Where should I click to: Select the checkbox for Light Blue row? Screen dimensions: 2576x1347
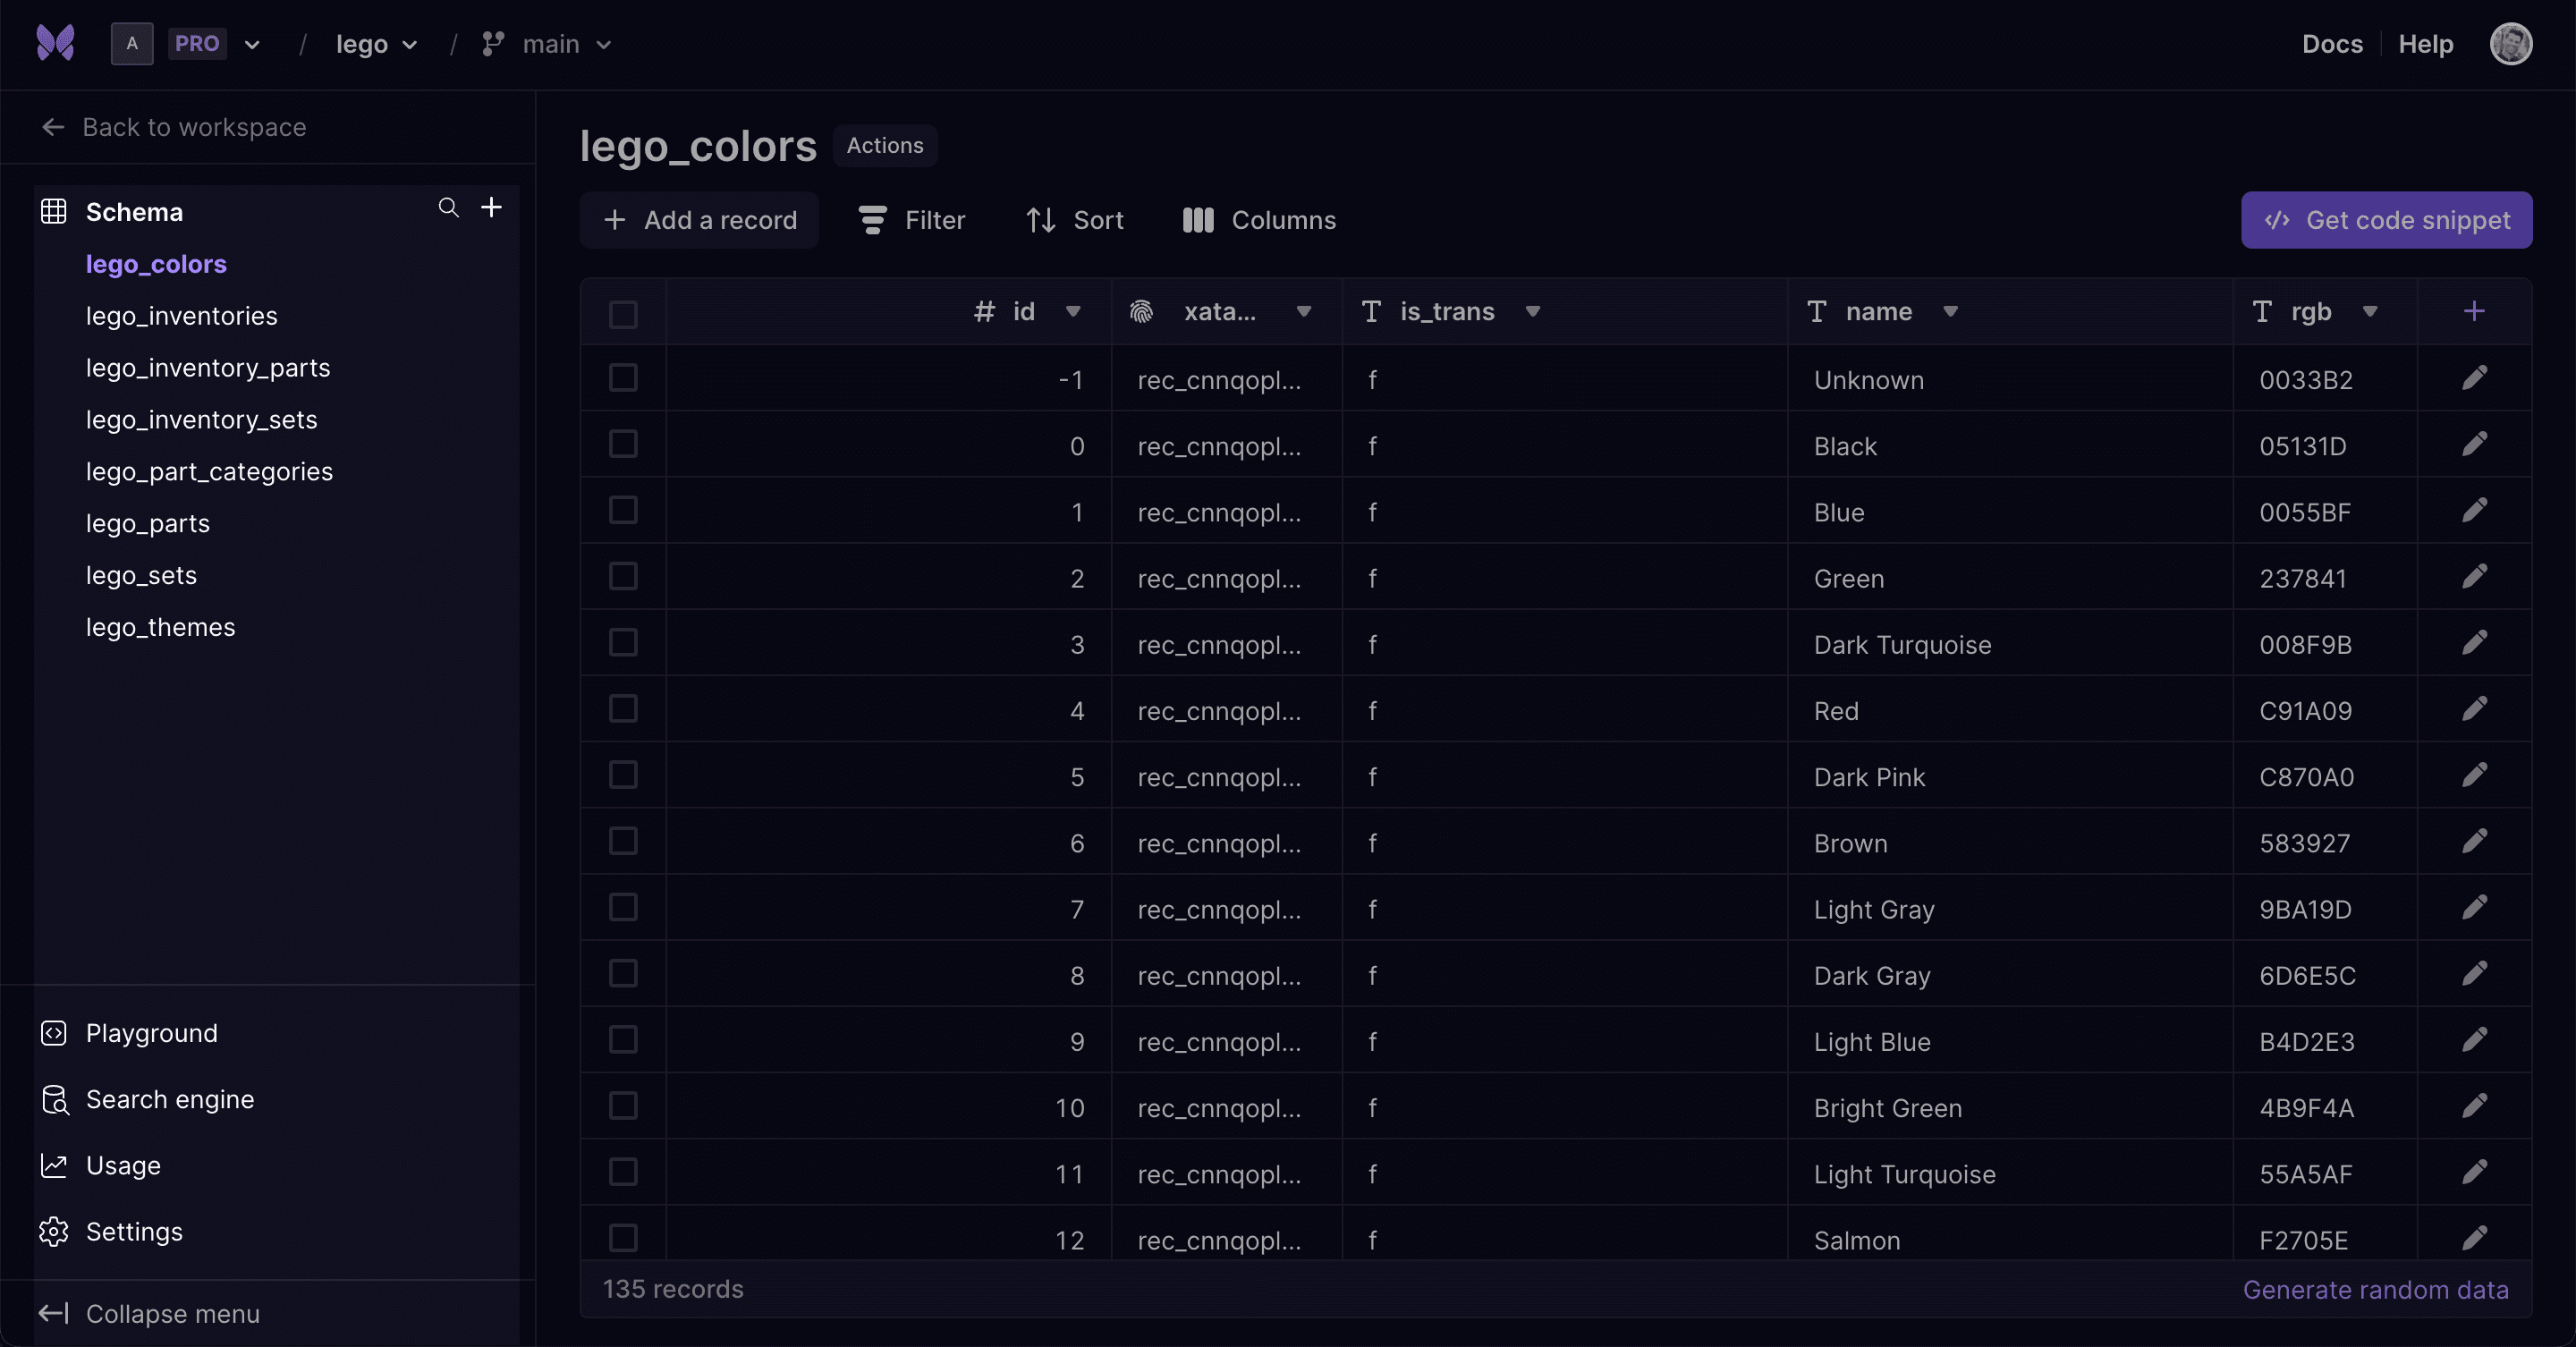(x=623, y=1040)
